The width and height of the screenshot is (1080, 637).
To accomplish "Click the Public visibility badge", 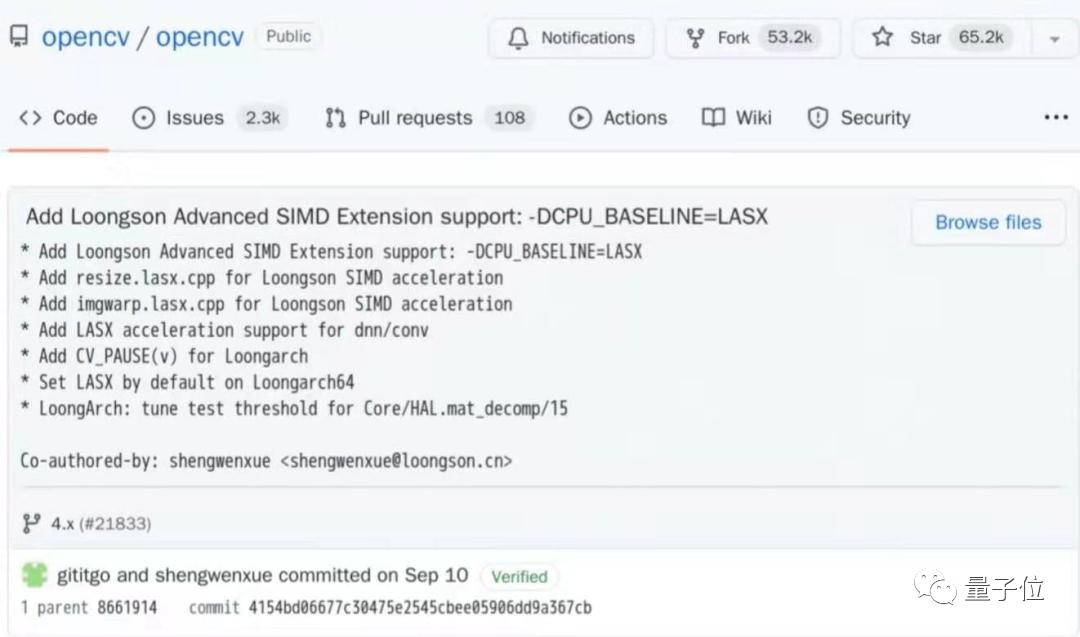I will (x=289, y=36).
